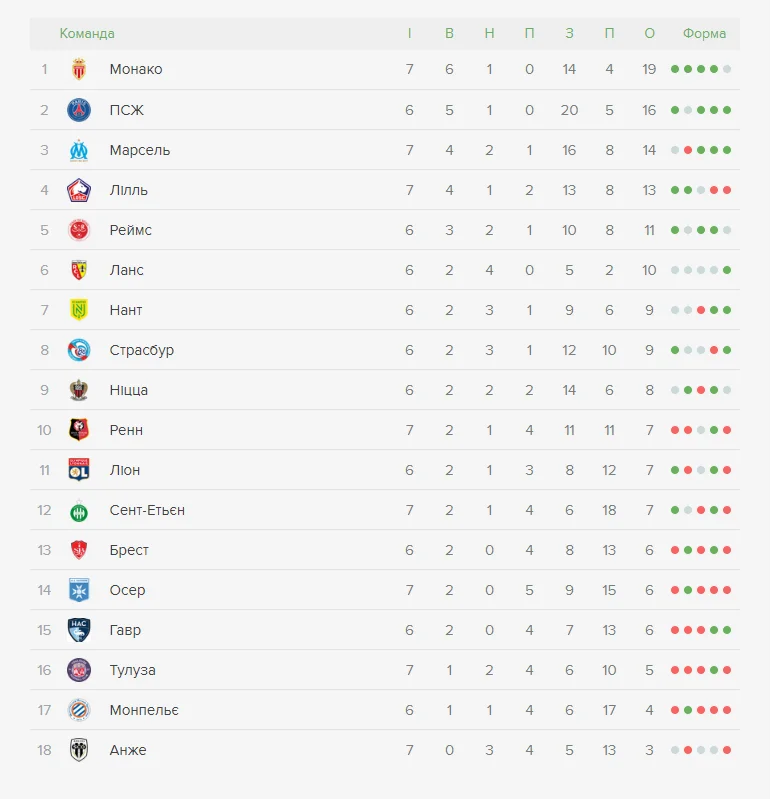
Task: Click the Анже row position number 18
Action: 44,750
